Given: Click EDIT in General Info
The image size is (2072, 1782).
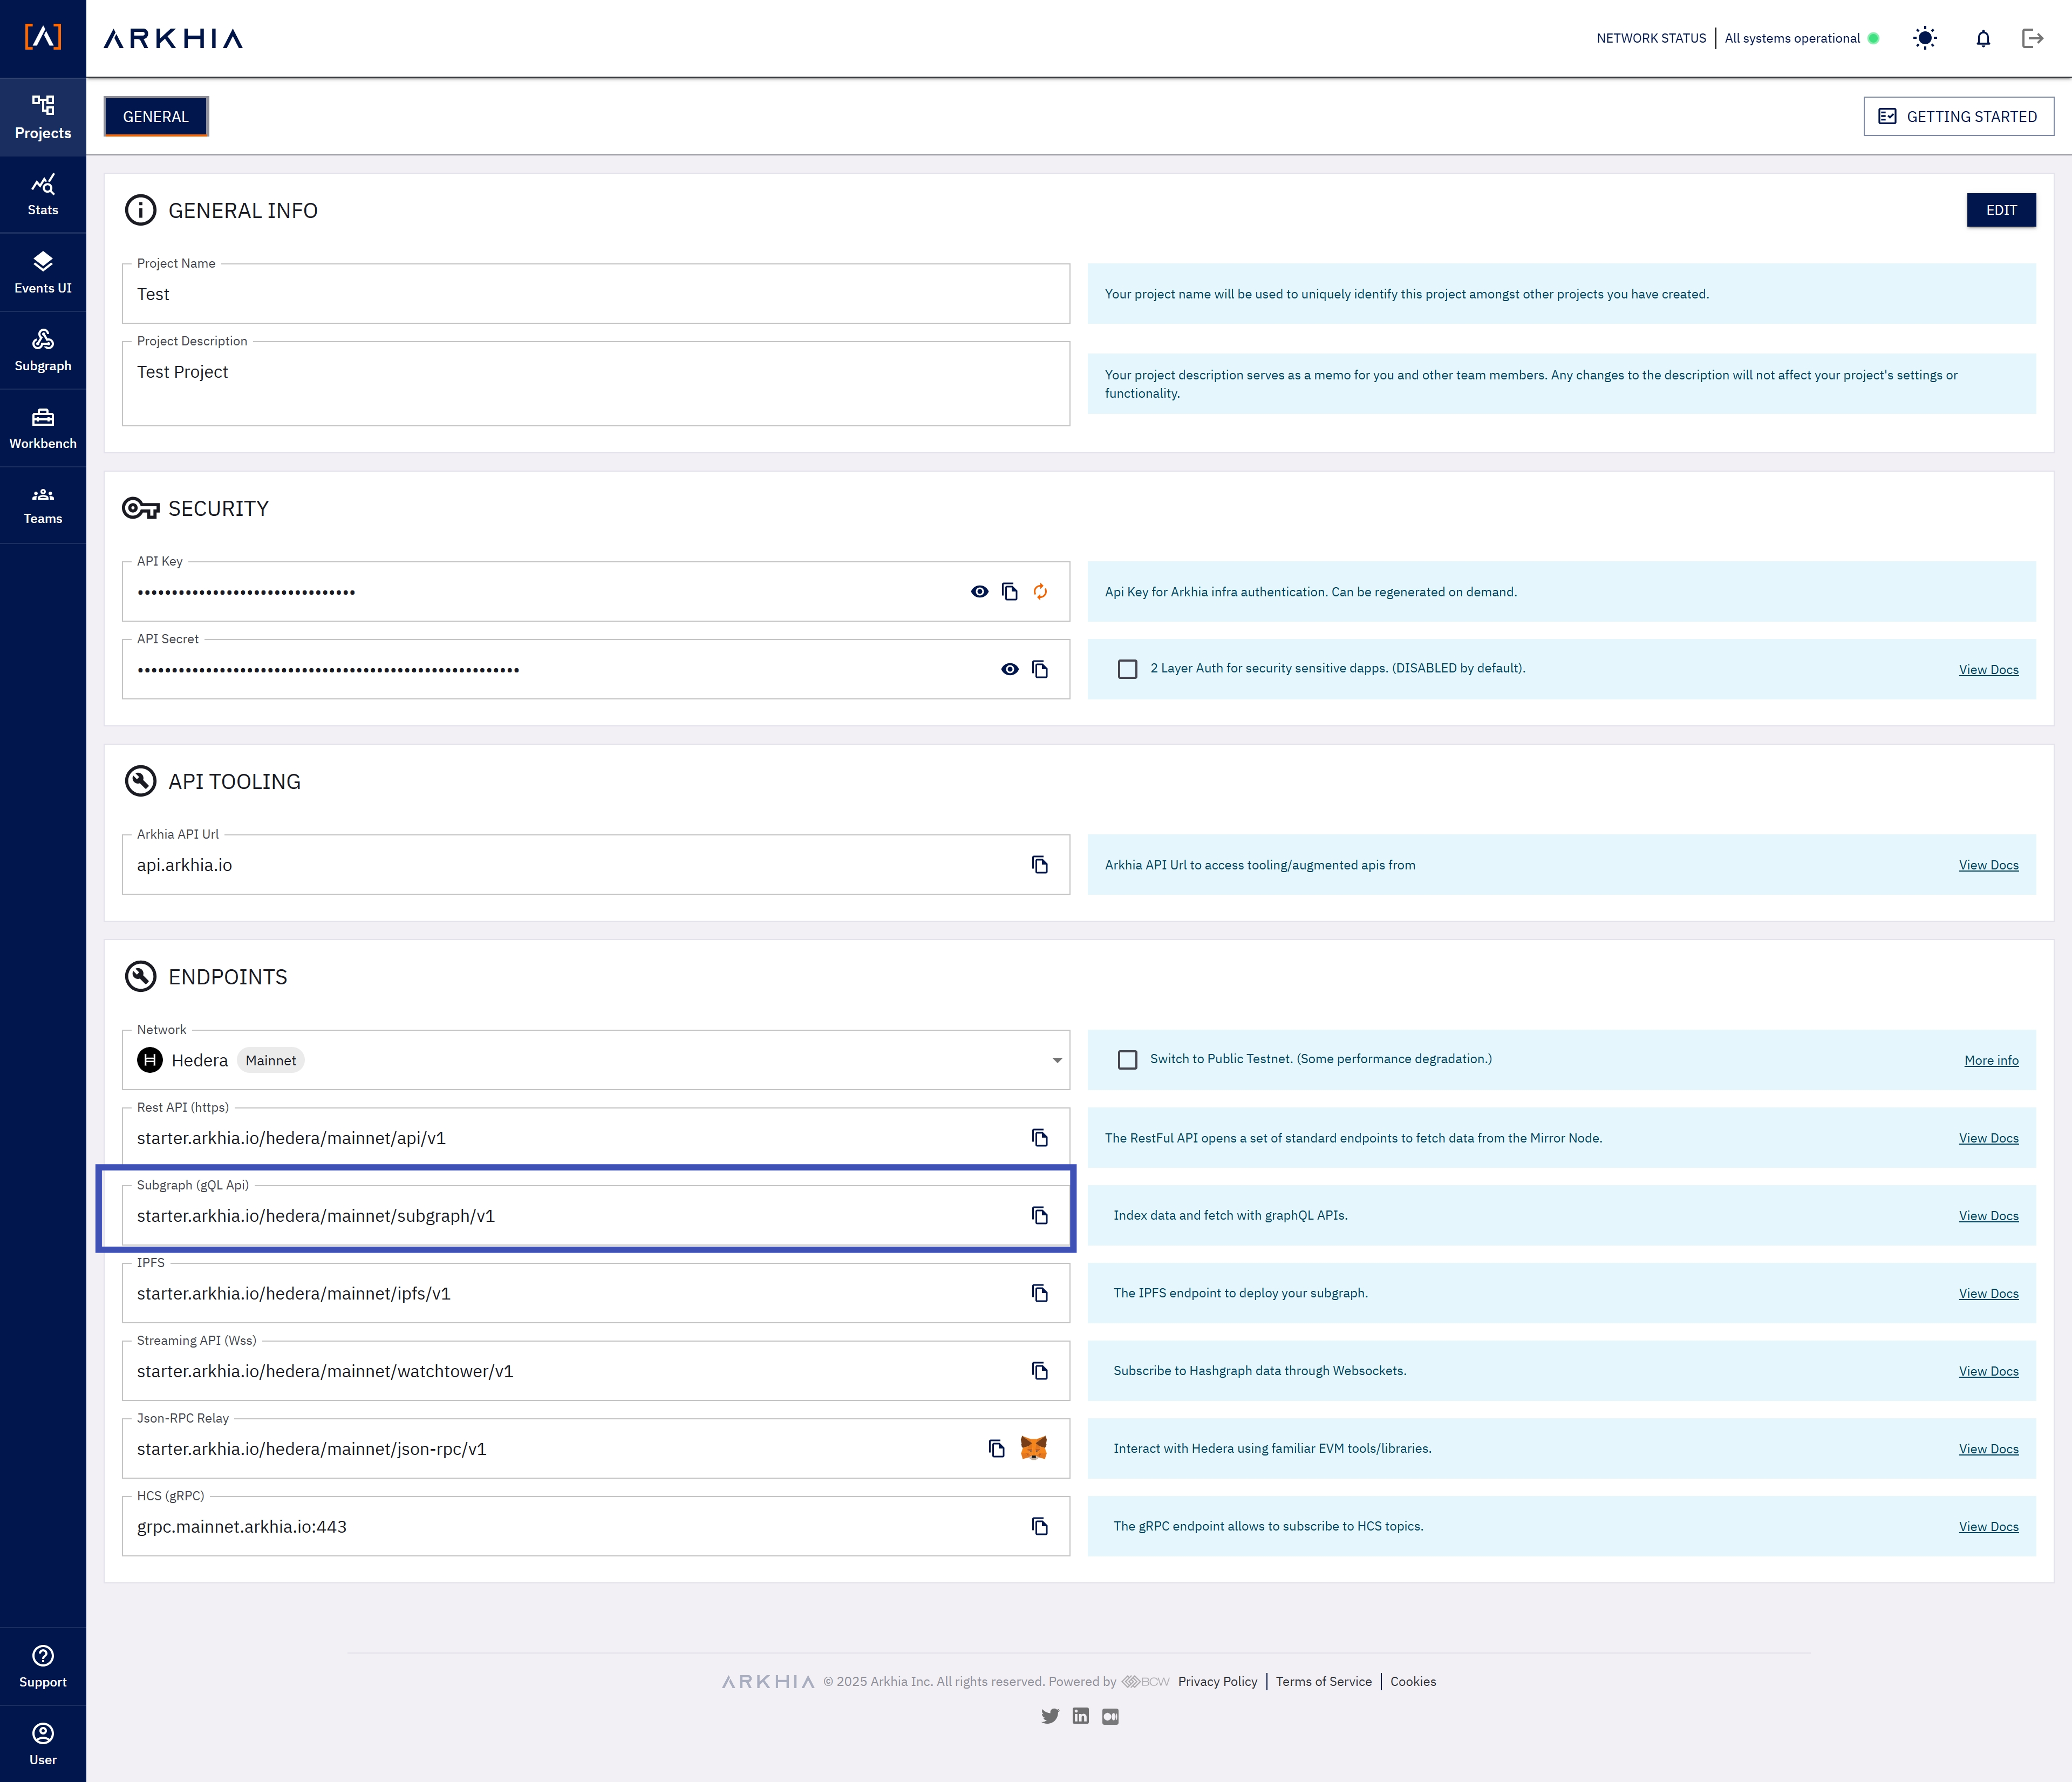Looking at the screenshot, I should (x=2001, y=210).
